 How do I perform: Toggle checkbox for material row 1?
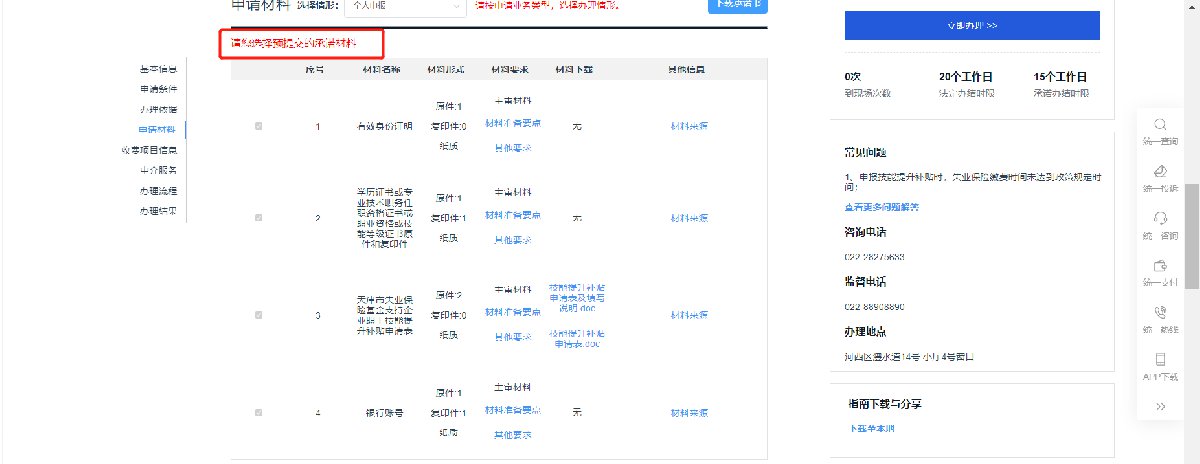[x=259, y=126]
